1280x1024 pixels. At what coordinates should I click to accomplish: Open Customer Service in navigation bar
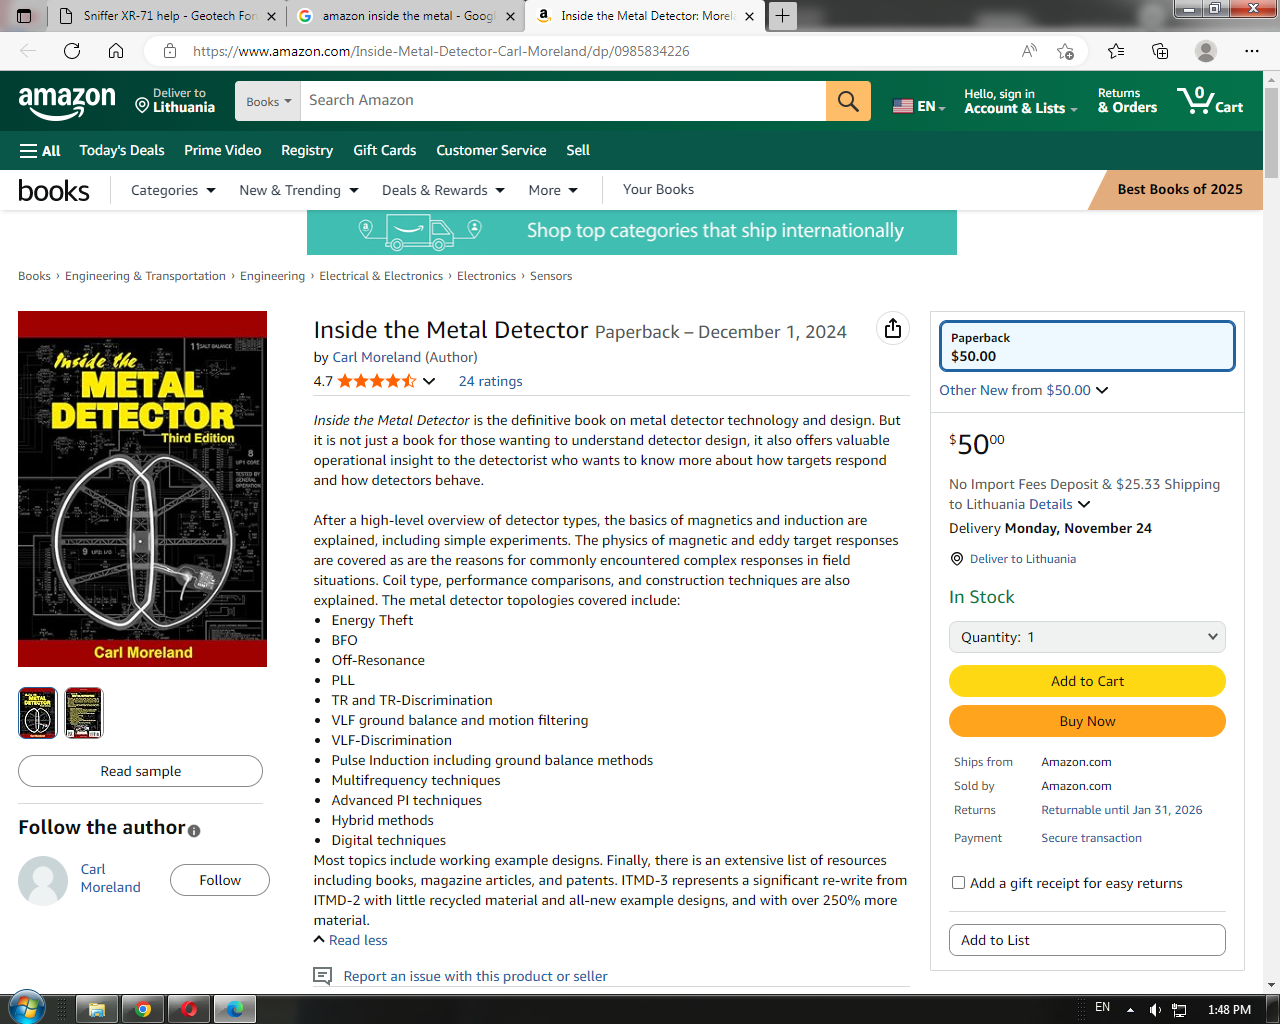(x=491, y=150)
